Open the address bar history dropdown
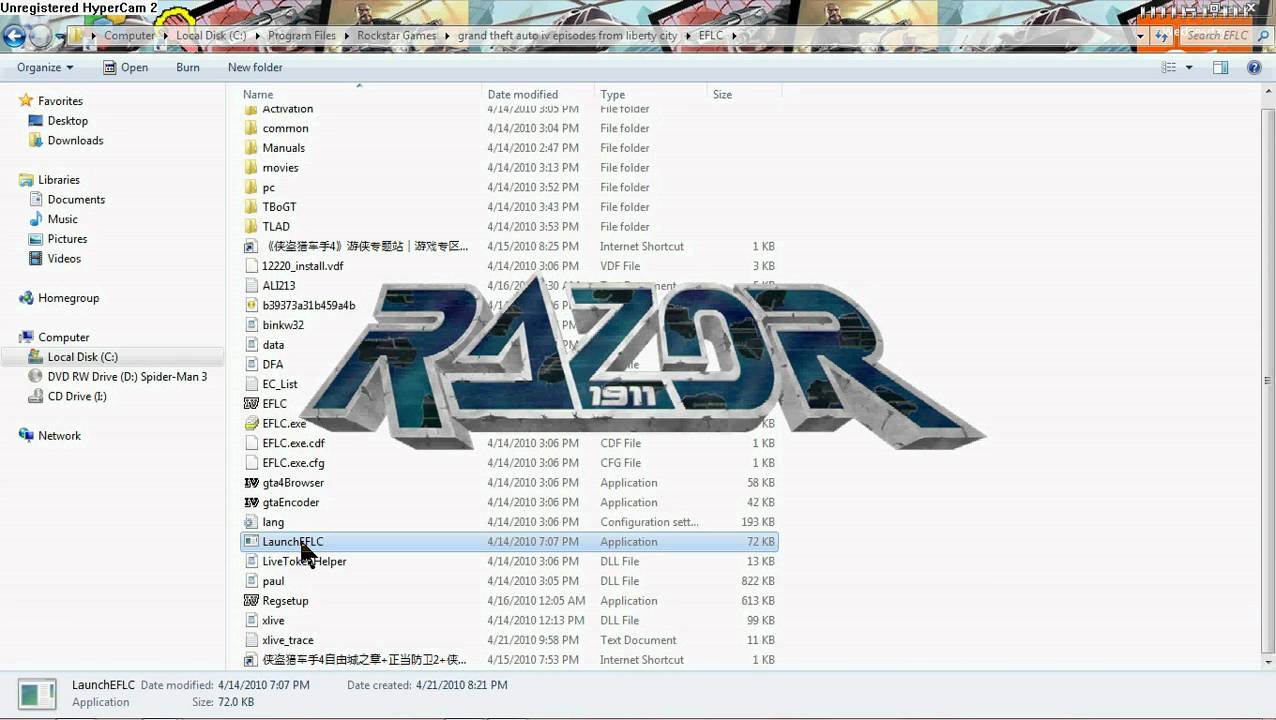Image resolution: width=1276 pixels, height=720 pixels. 1141,35
